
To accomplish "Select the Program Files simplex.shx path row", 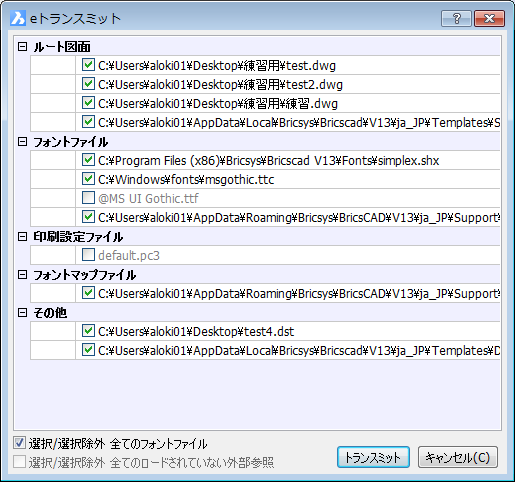I will [x=265, y=160].
